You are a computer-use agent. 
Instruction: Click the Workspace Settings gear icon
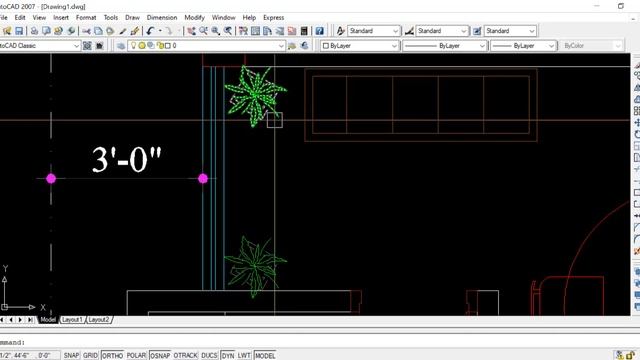(87, 46)
